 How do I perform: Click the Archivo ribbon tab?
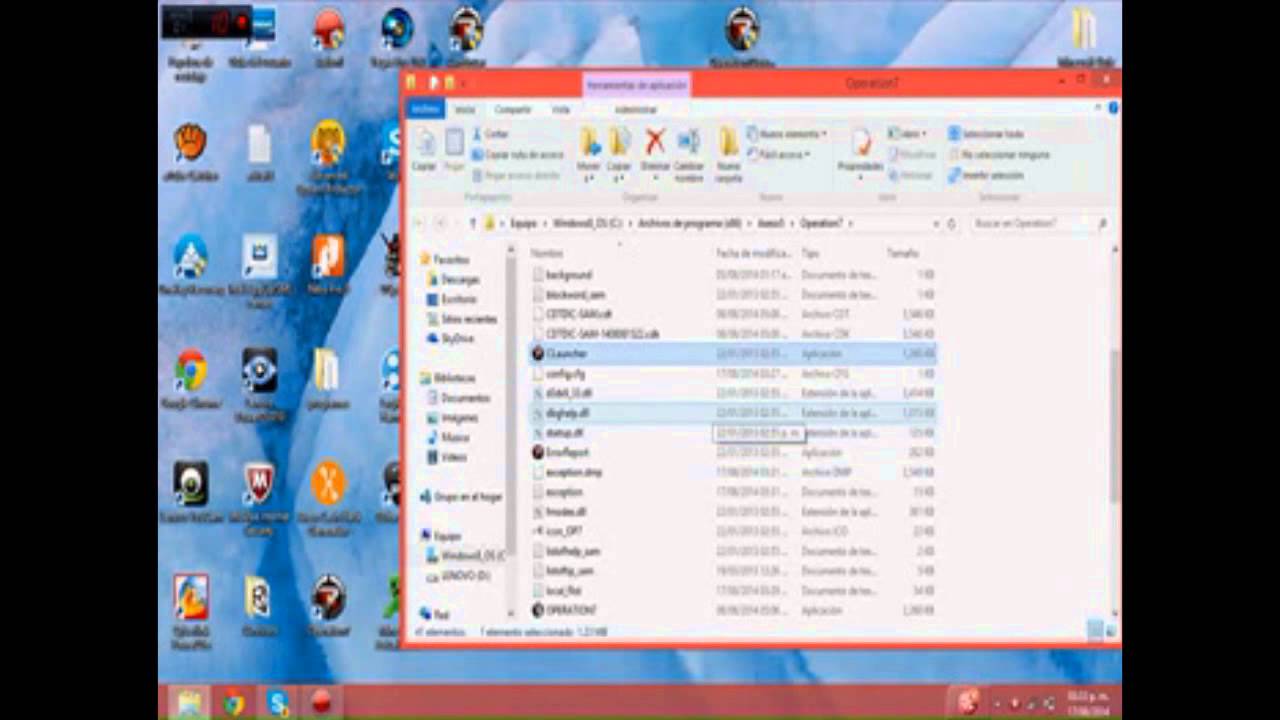click(x=425, y=108)
